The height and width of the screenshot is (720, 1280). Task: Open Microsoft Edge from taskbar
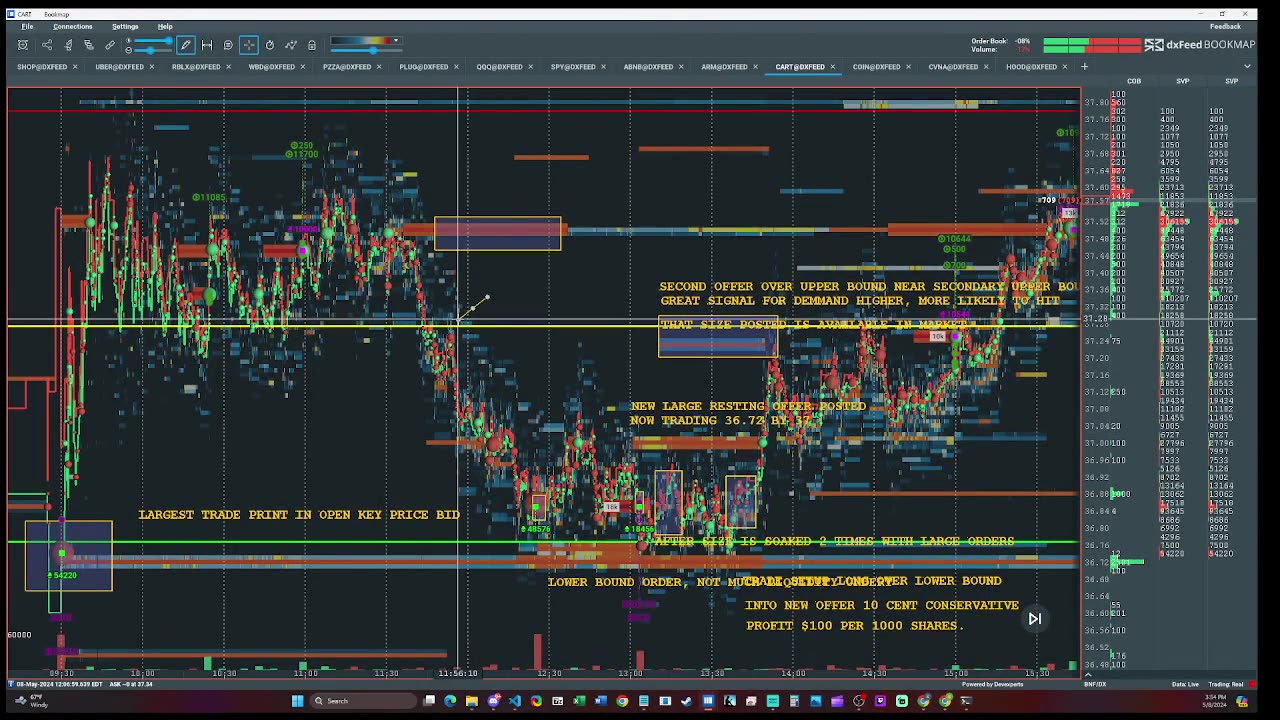450,701
